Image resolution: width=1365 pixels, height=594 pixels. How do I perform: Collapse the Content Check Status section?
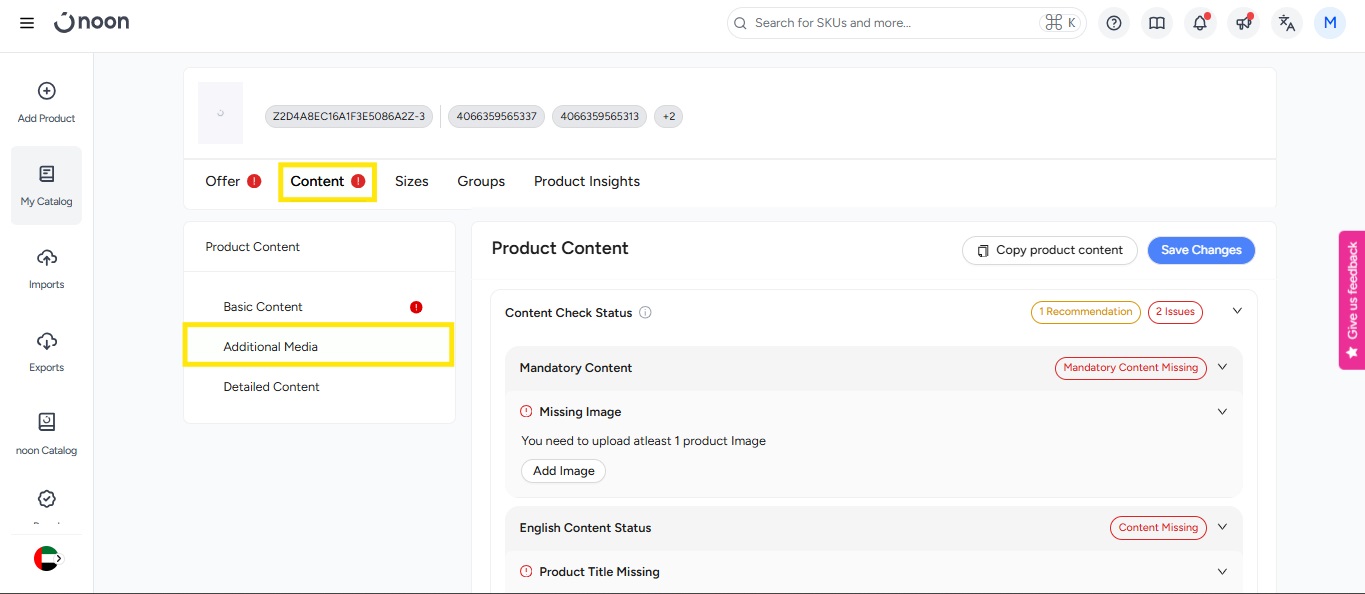1237,311
